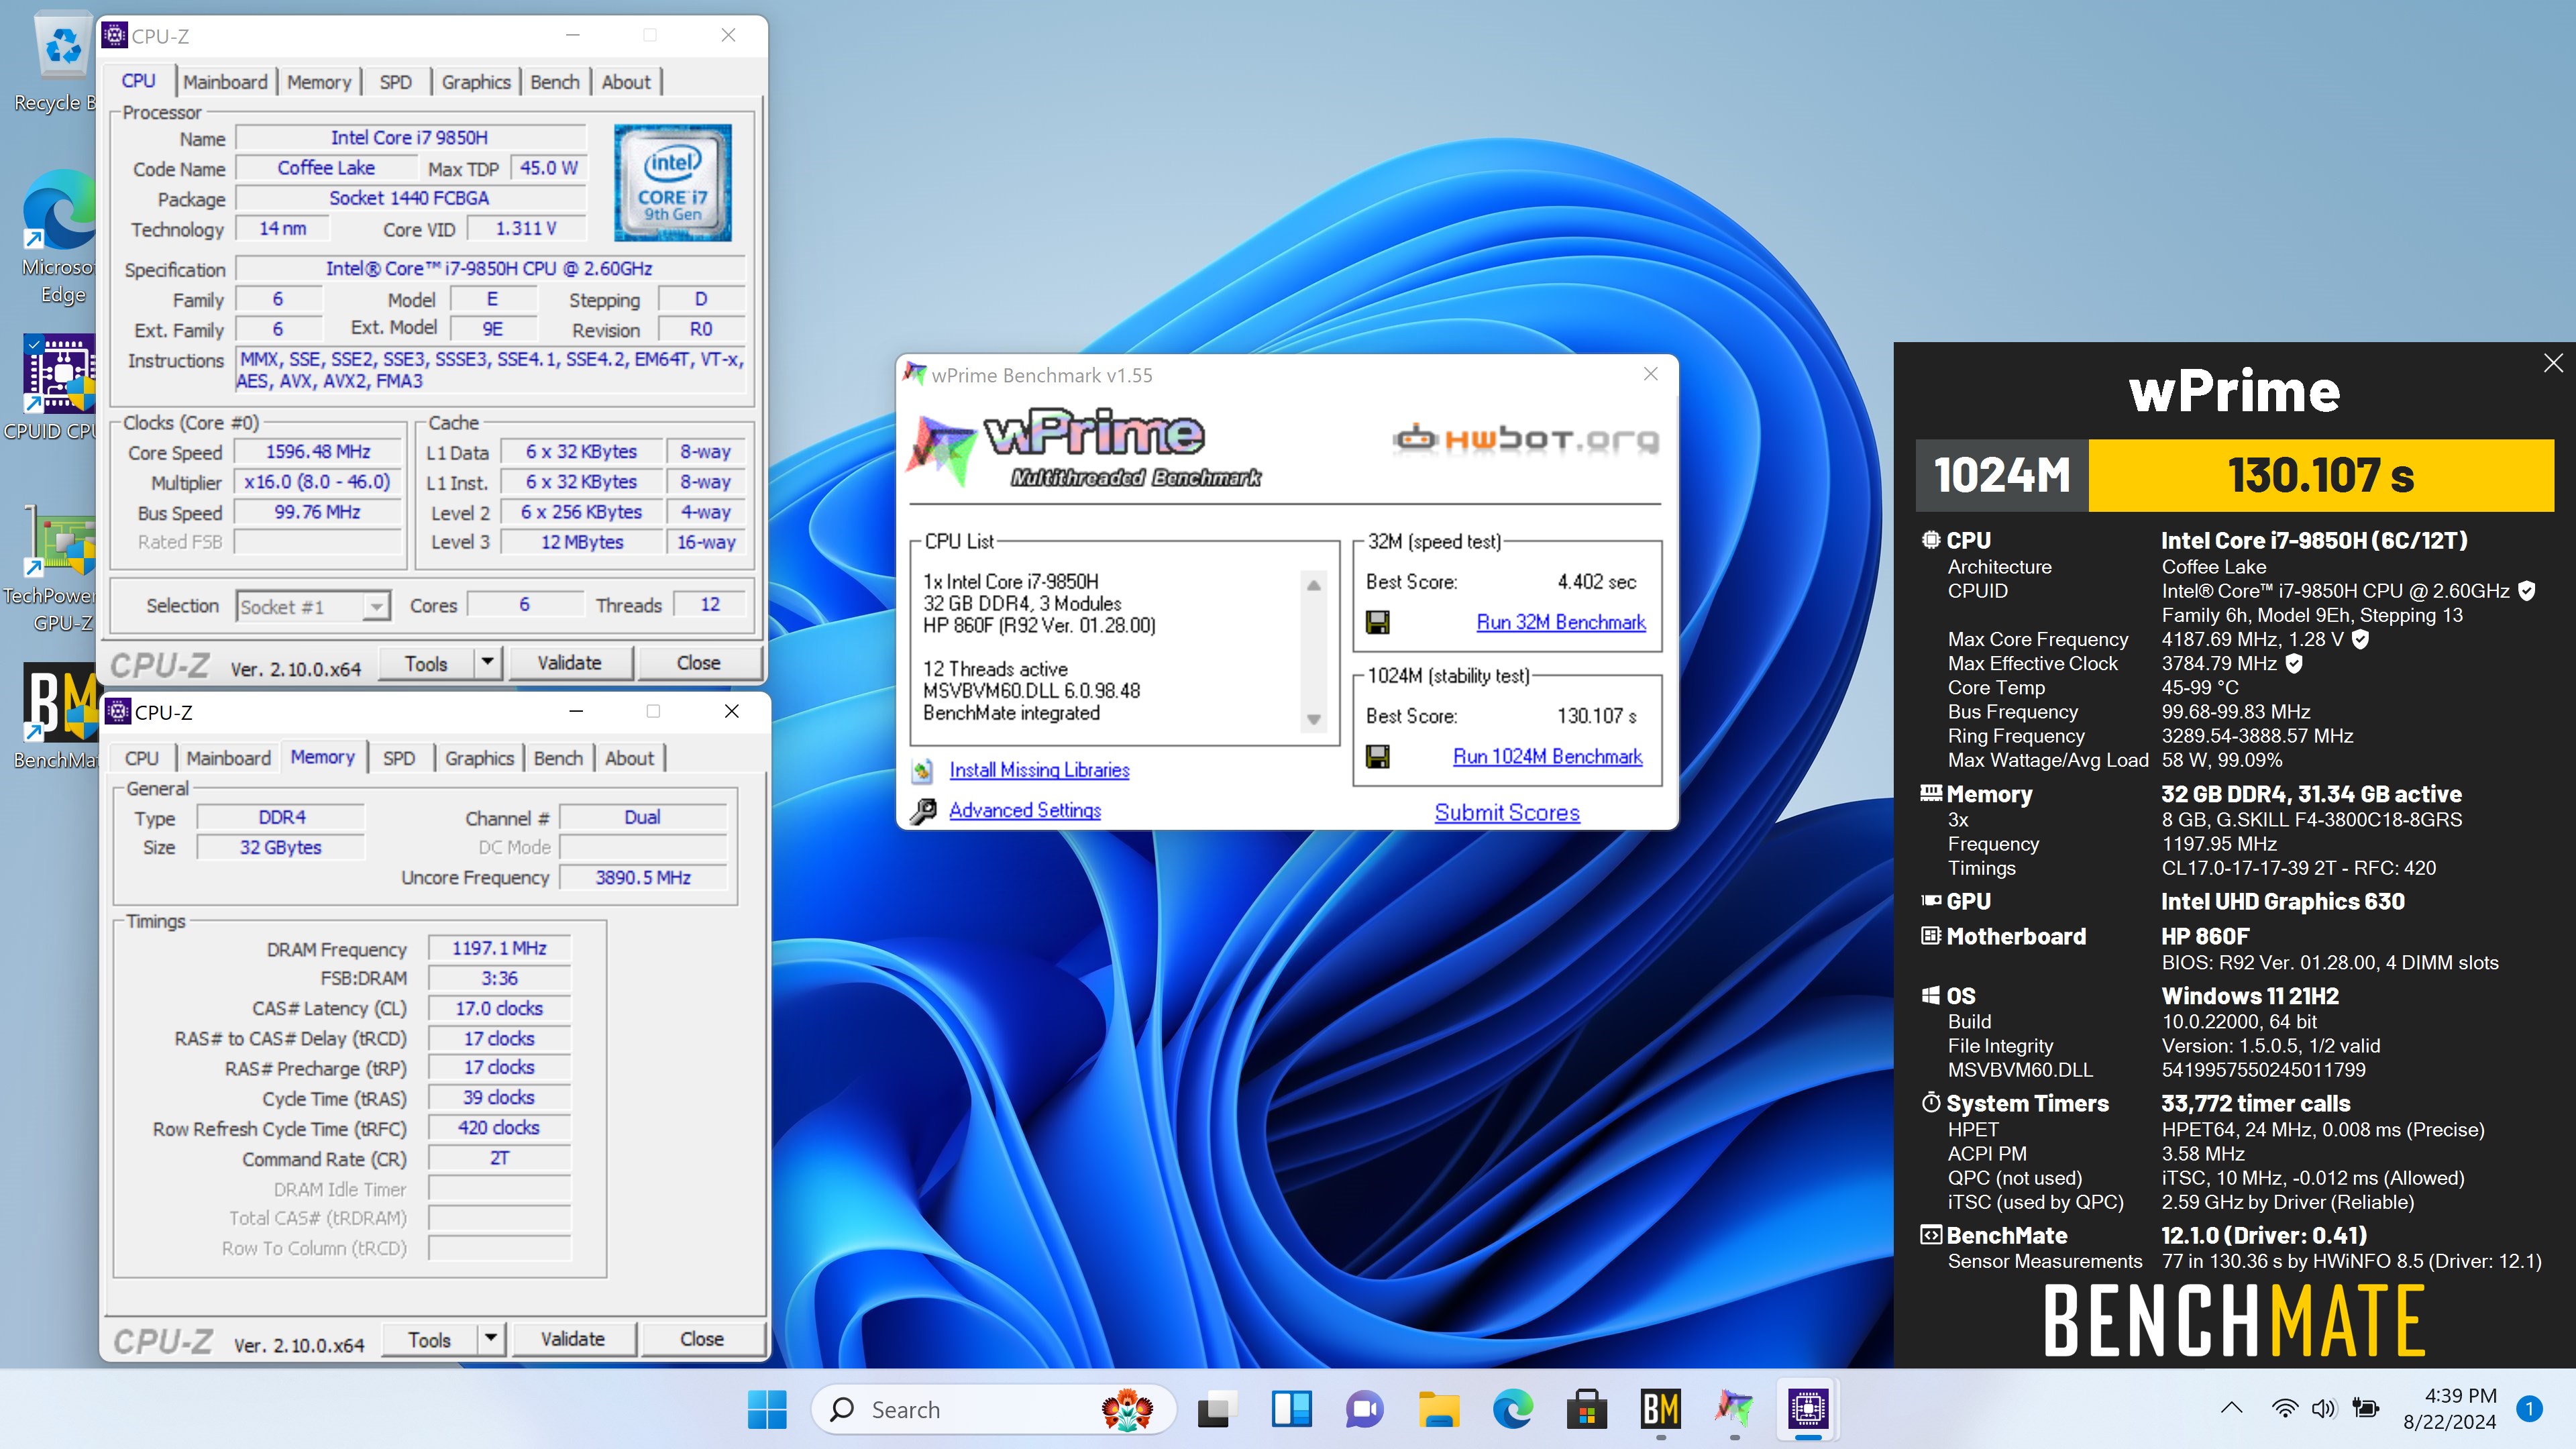Open the Wi-Fi network tray icon
The height and width of the screenshot is (1449, 2576).
coord(2284,1408)
